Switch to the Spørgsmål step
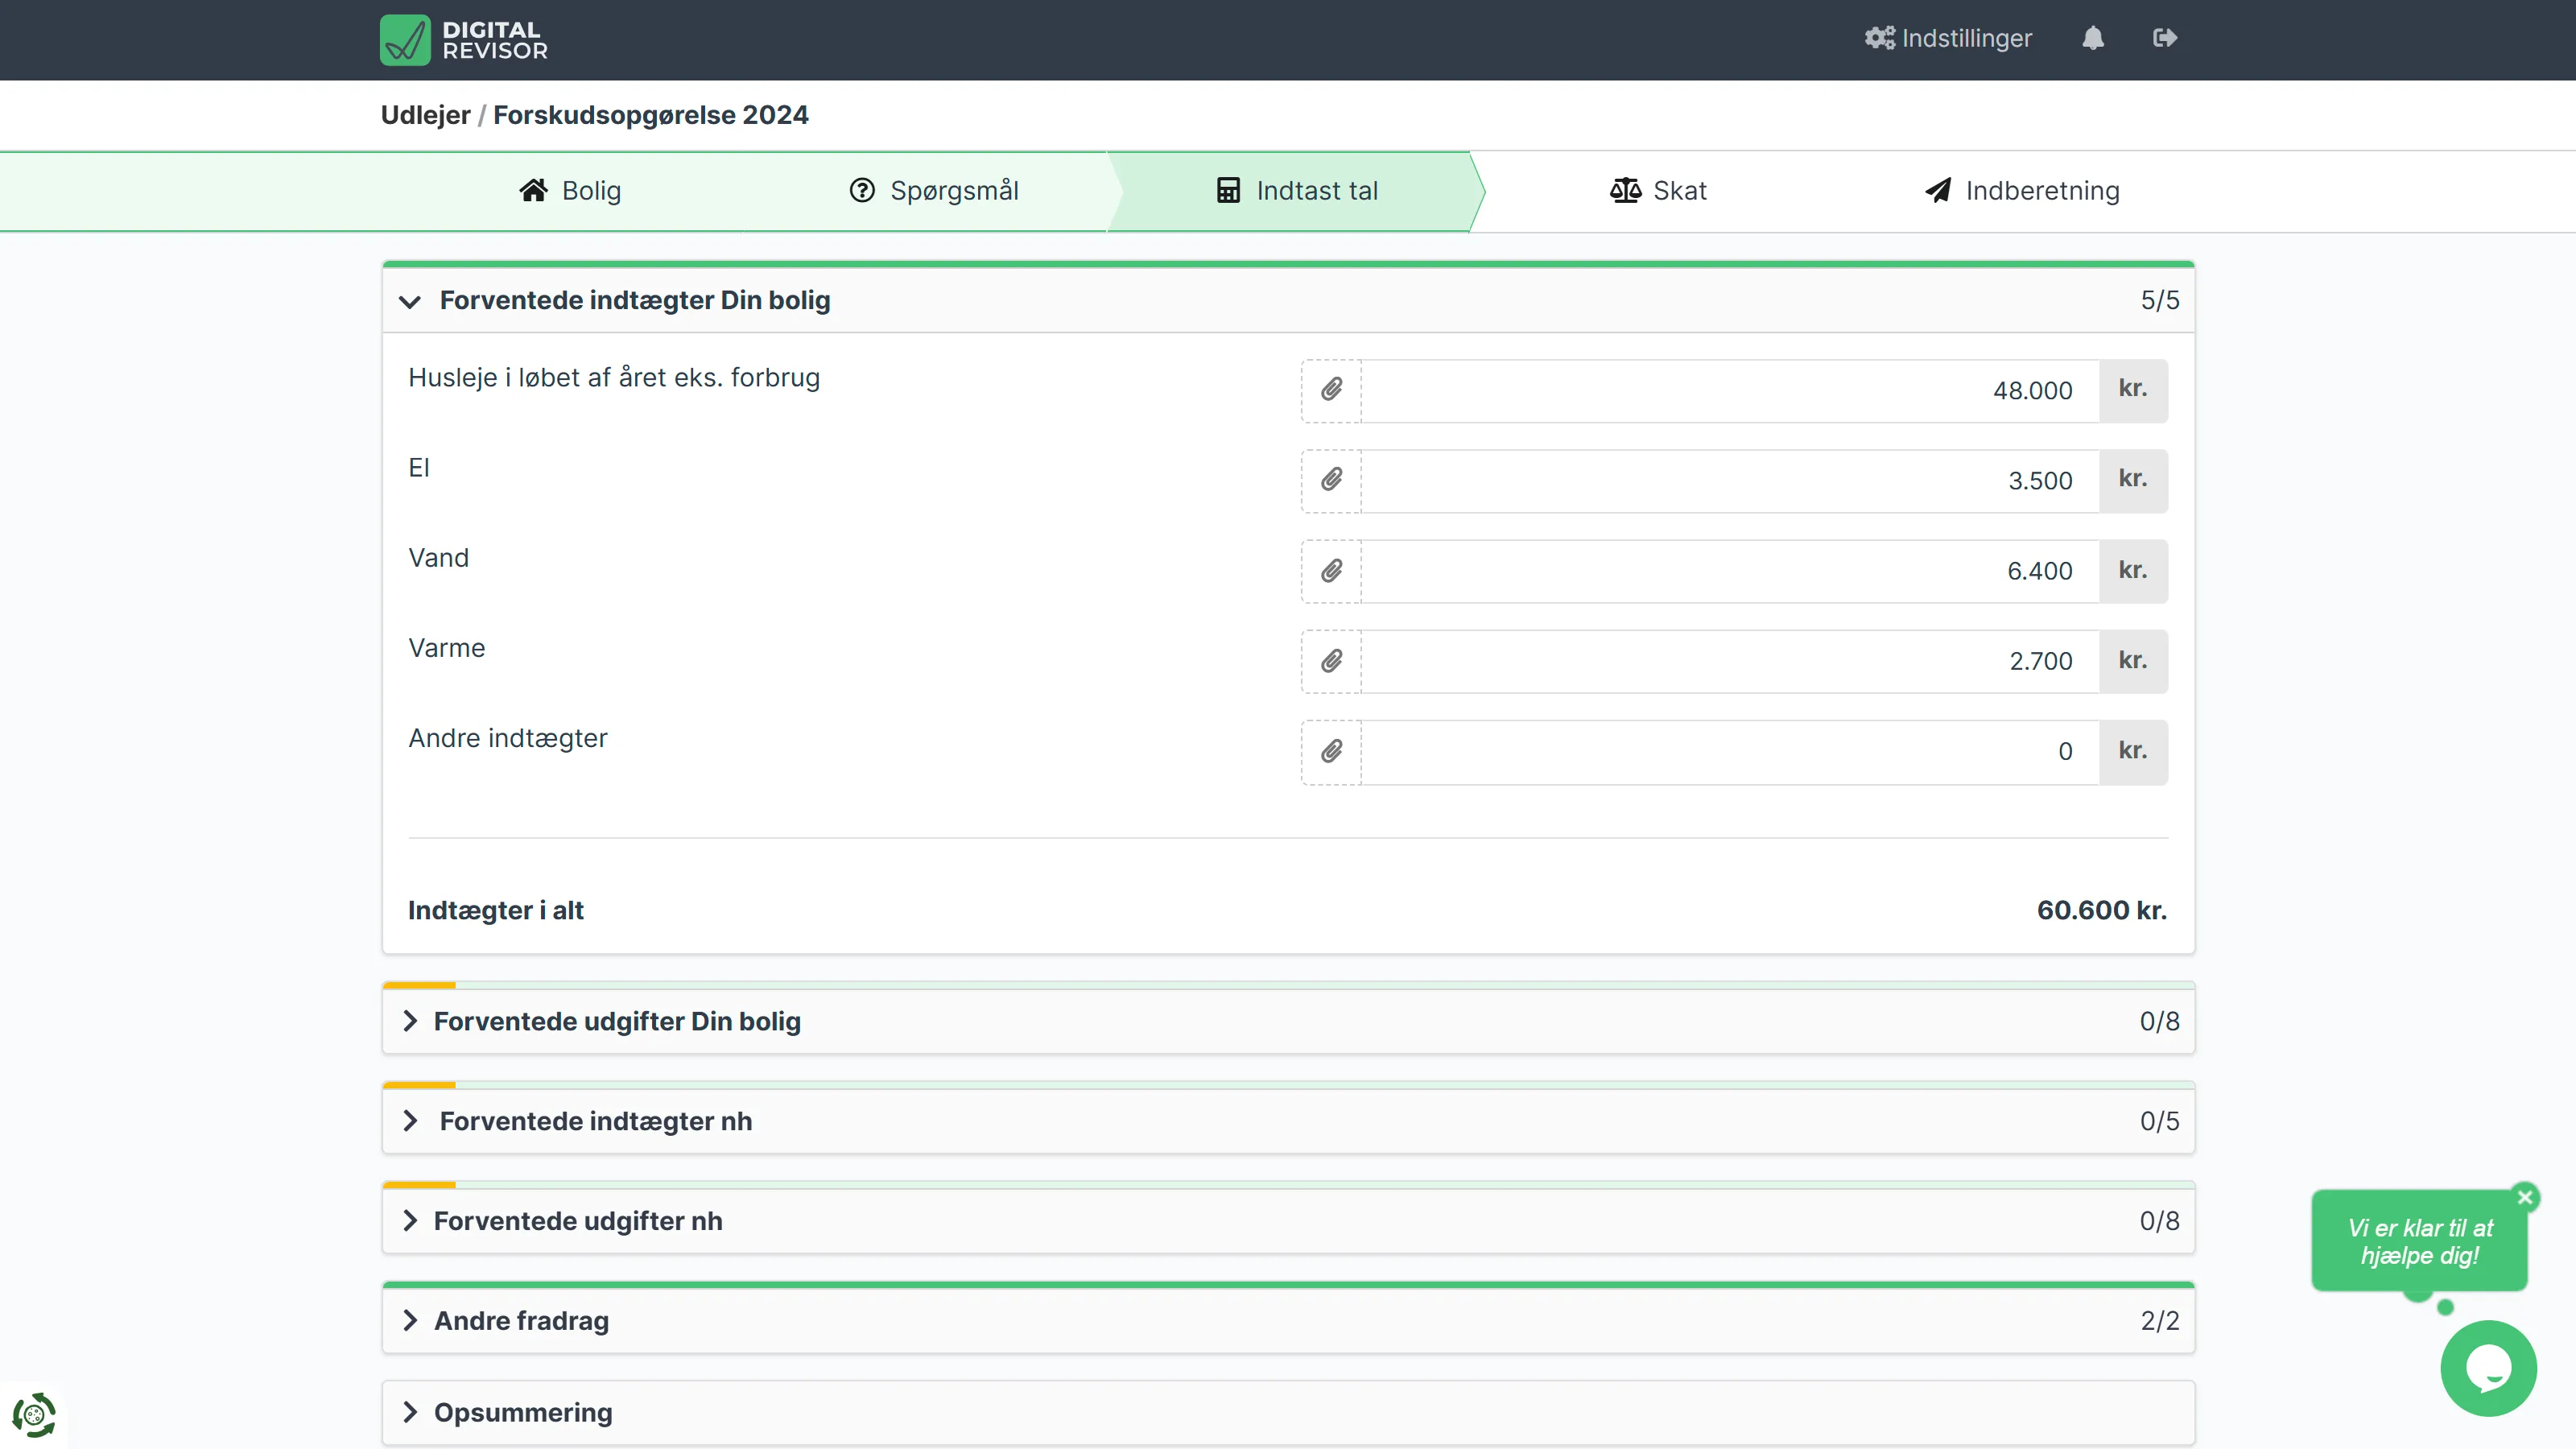 coord(933,190)
